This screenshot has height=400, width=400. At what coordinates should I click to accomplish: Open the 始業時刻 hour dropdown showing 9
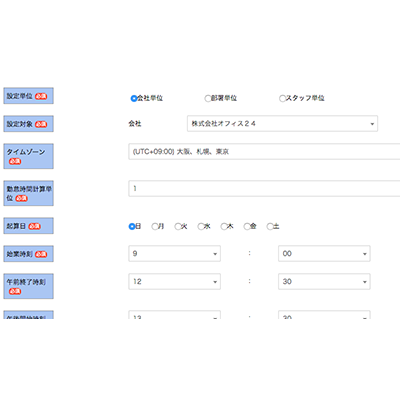pyautogui.click(x=174, y=254)
